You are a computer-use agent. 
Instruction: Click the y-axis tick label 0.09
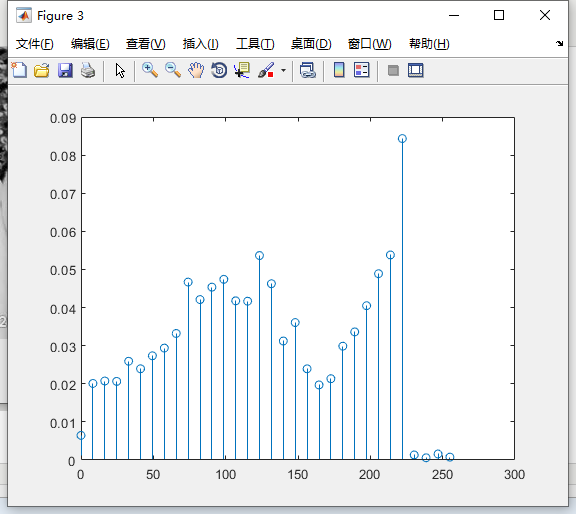tap(63, 118)
